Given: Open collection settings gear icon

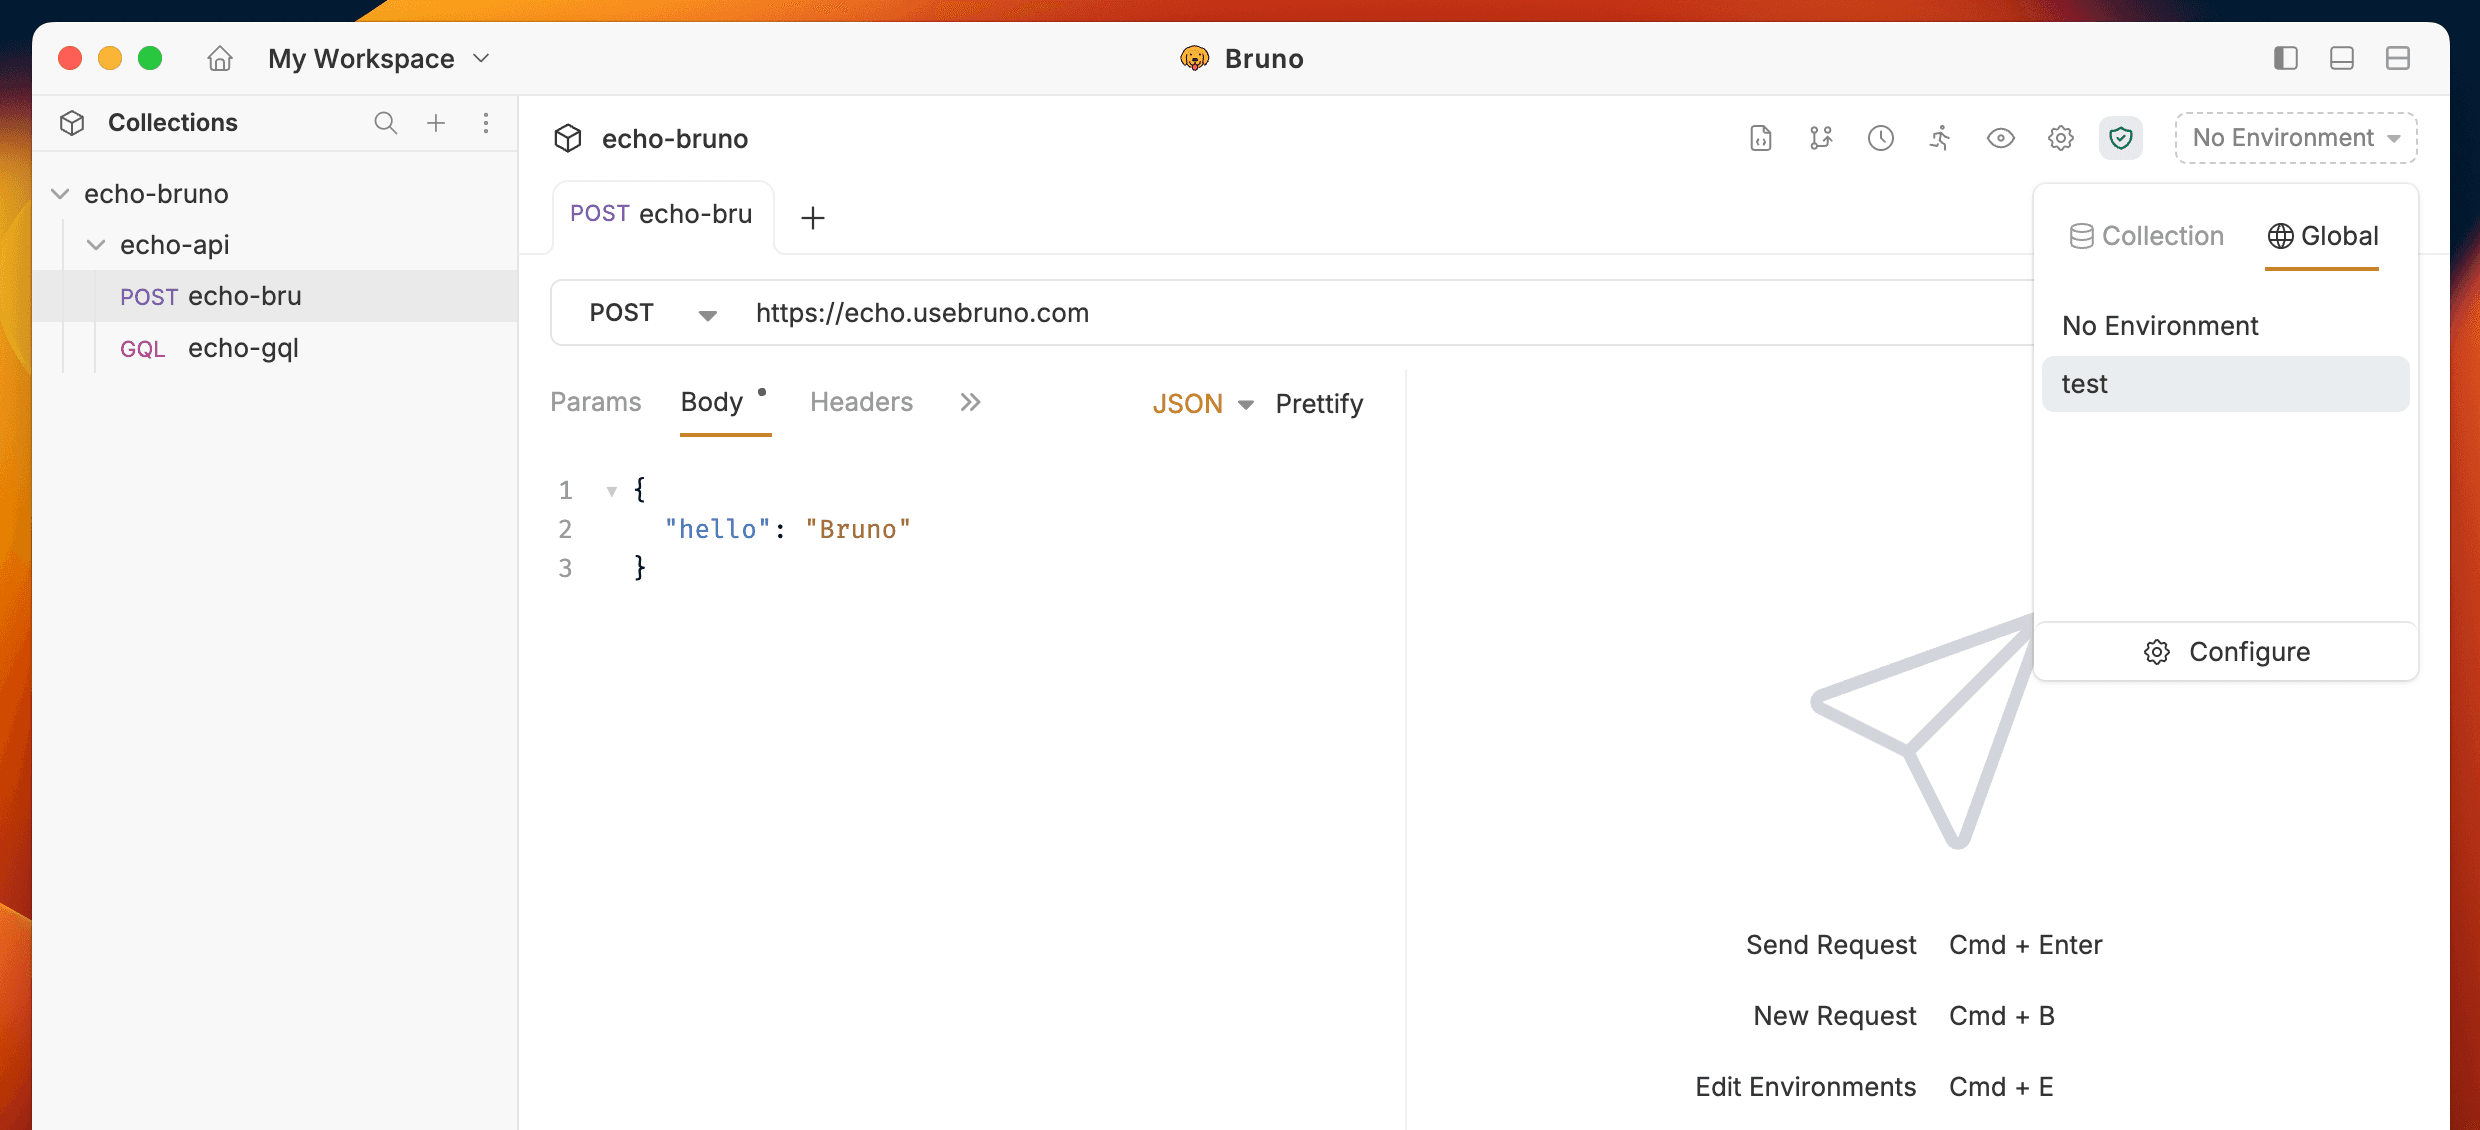Looking at the screenshot, I should [2060, 138].
